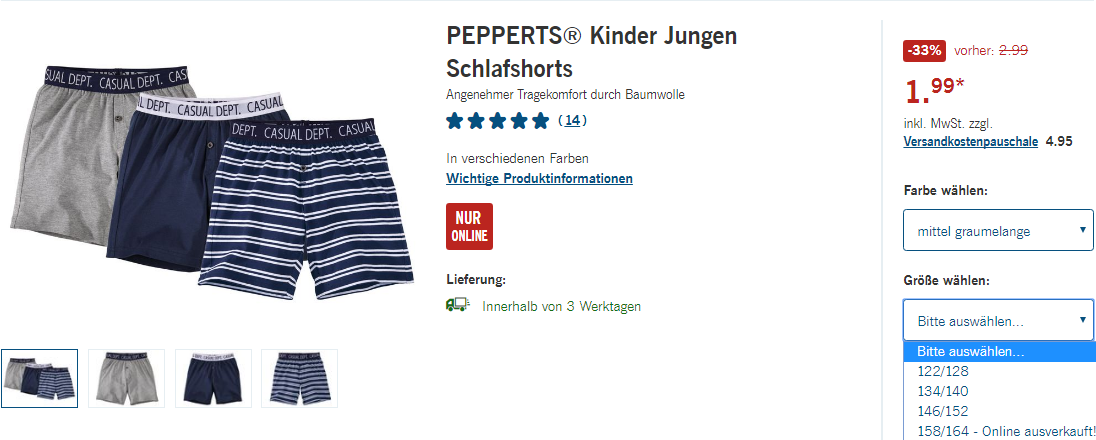The image size is (1096, 440).
Task: Click the five-star rating icons
Action: click(498, 121)
